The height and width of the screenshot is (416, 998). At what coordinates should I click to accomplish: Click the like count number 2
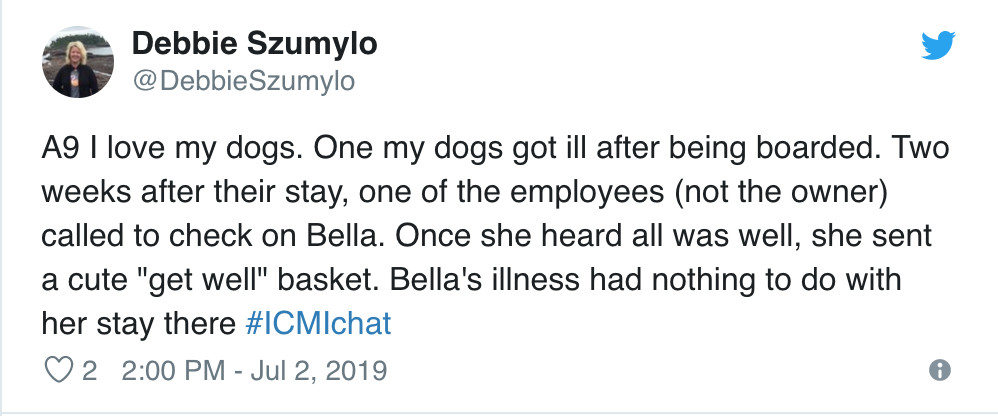(90, 371)
